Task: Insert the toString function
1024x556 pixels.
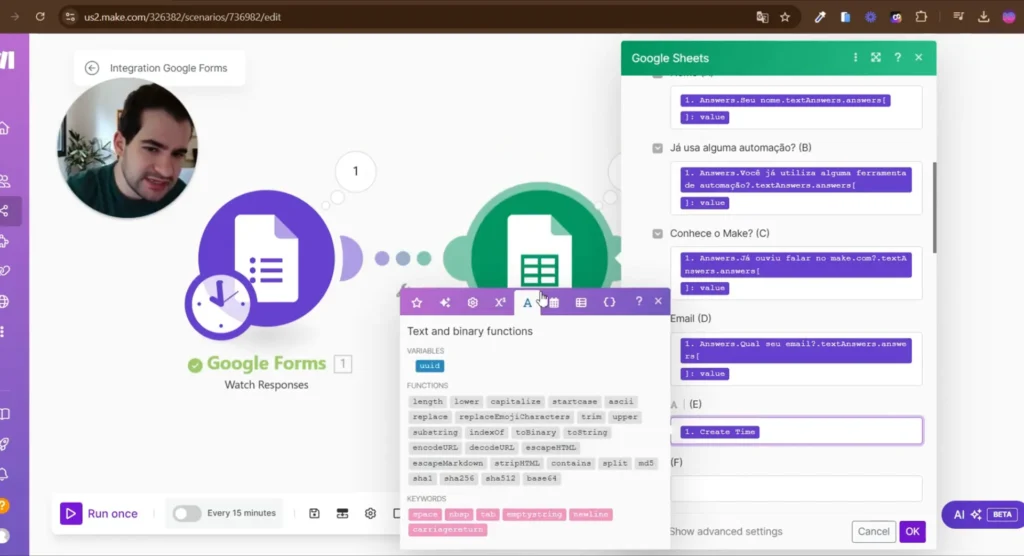Action: pos(587,433)
